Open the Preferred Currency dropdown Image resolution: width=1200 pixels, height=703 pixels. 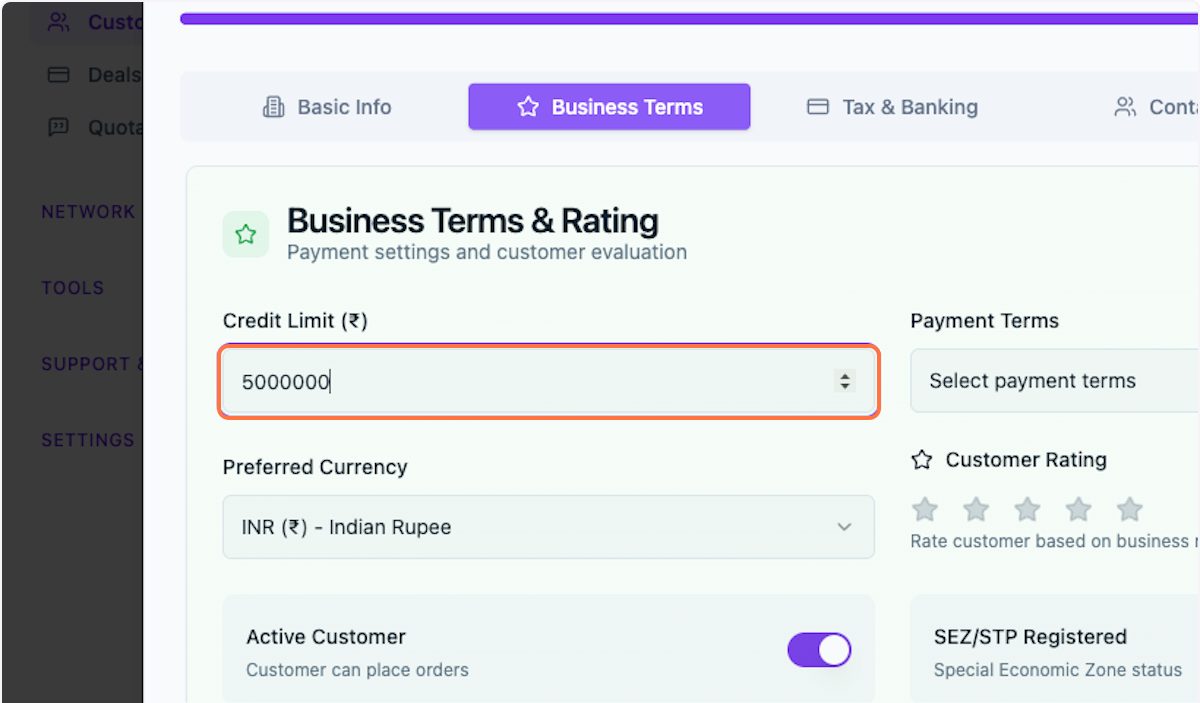click(548, 527)
